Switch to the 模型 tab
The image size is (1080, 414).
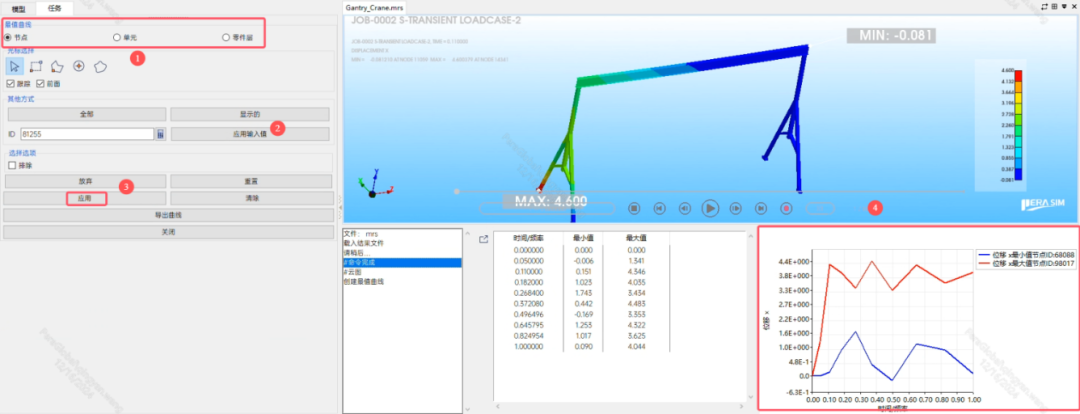18,7
